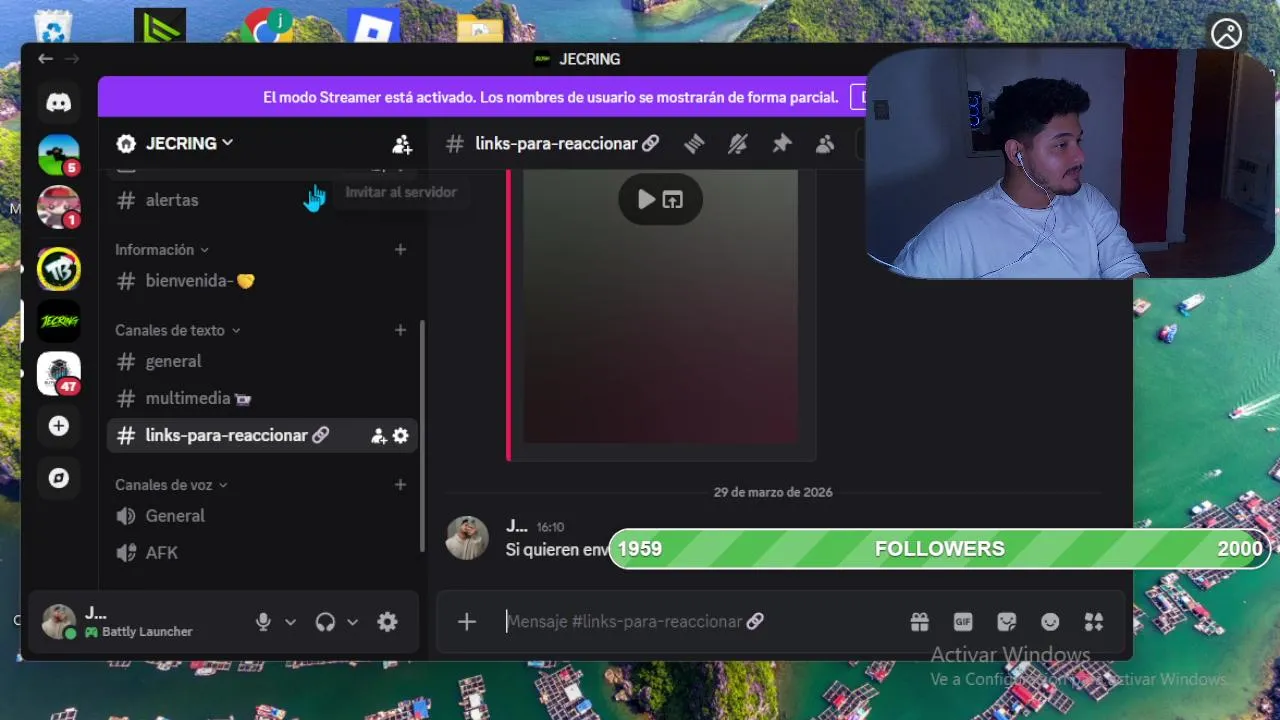
Task: Open Recycle Bin desktop icon
Action: (x=53, y=25)
